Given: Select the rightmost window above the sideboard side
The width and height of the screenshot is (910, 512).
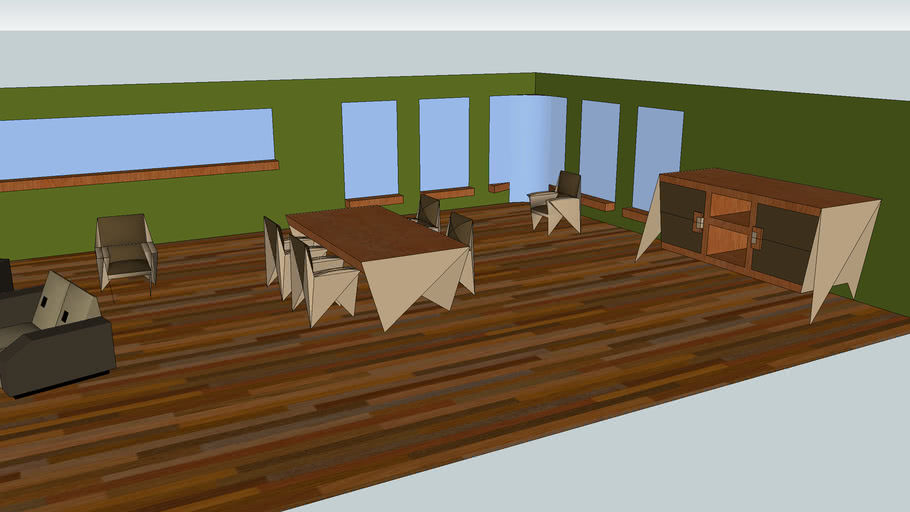Looking at the screenshot, I should (x=657, y=155).
